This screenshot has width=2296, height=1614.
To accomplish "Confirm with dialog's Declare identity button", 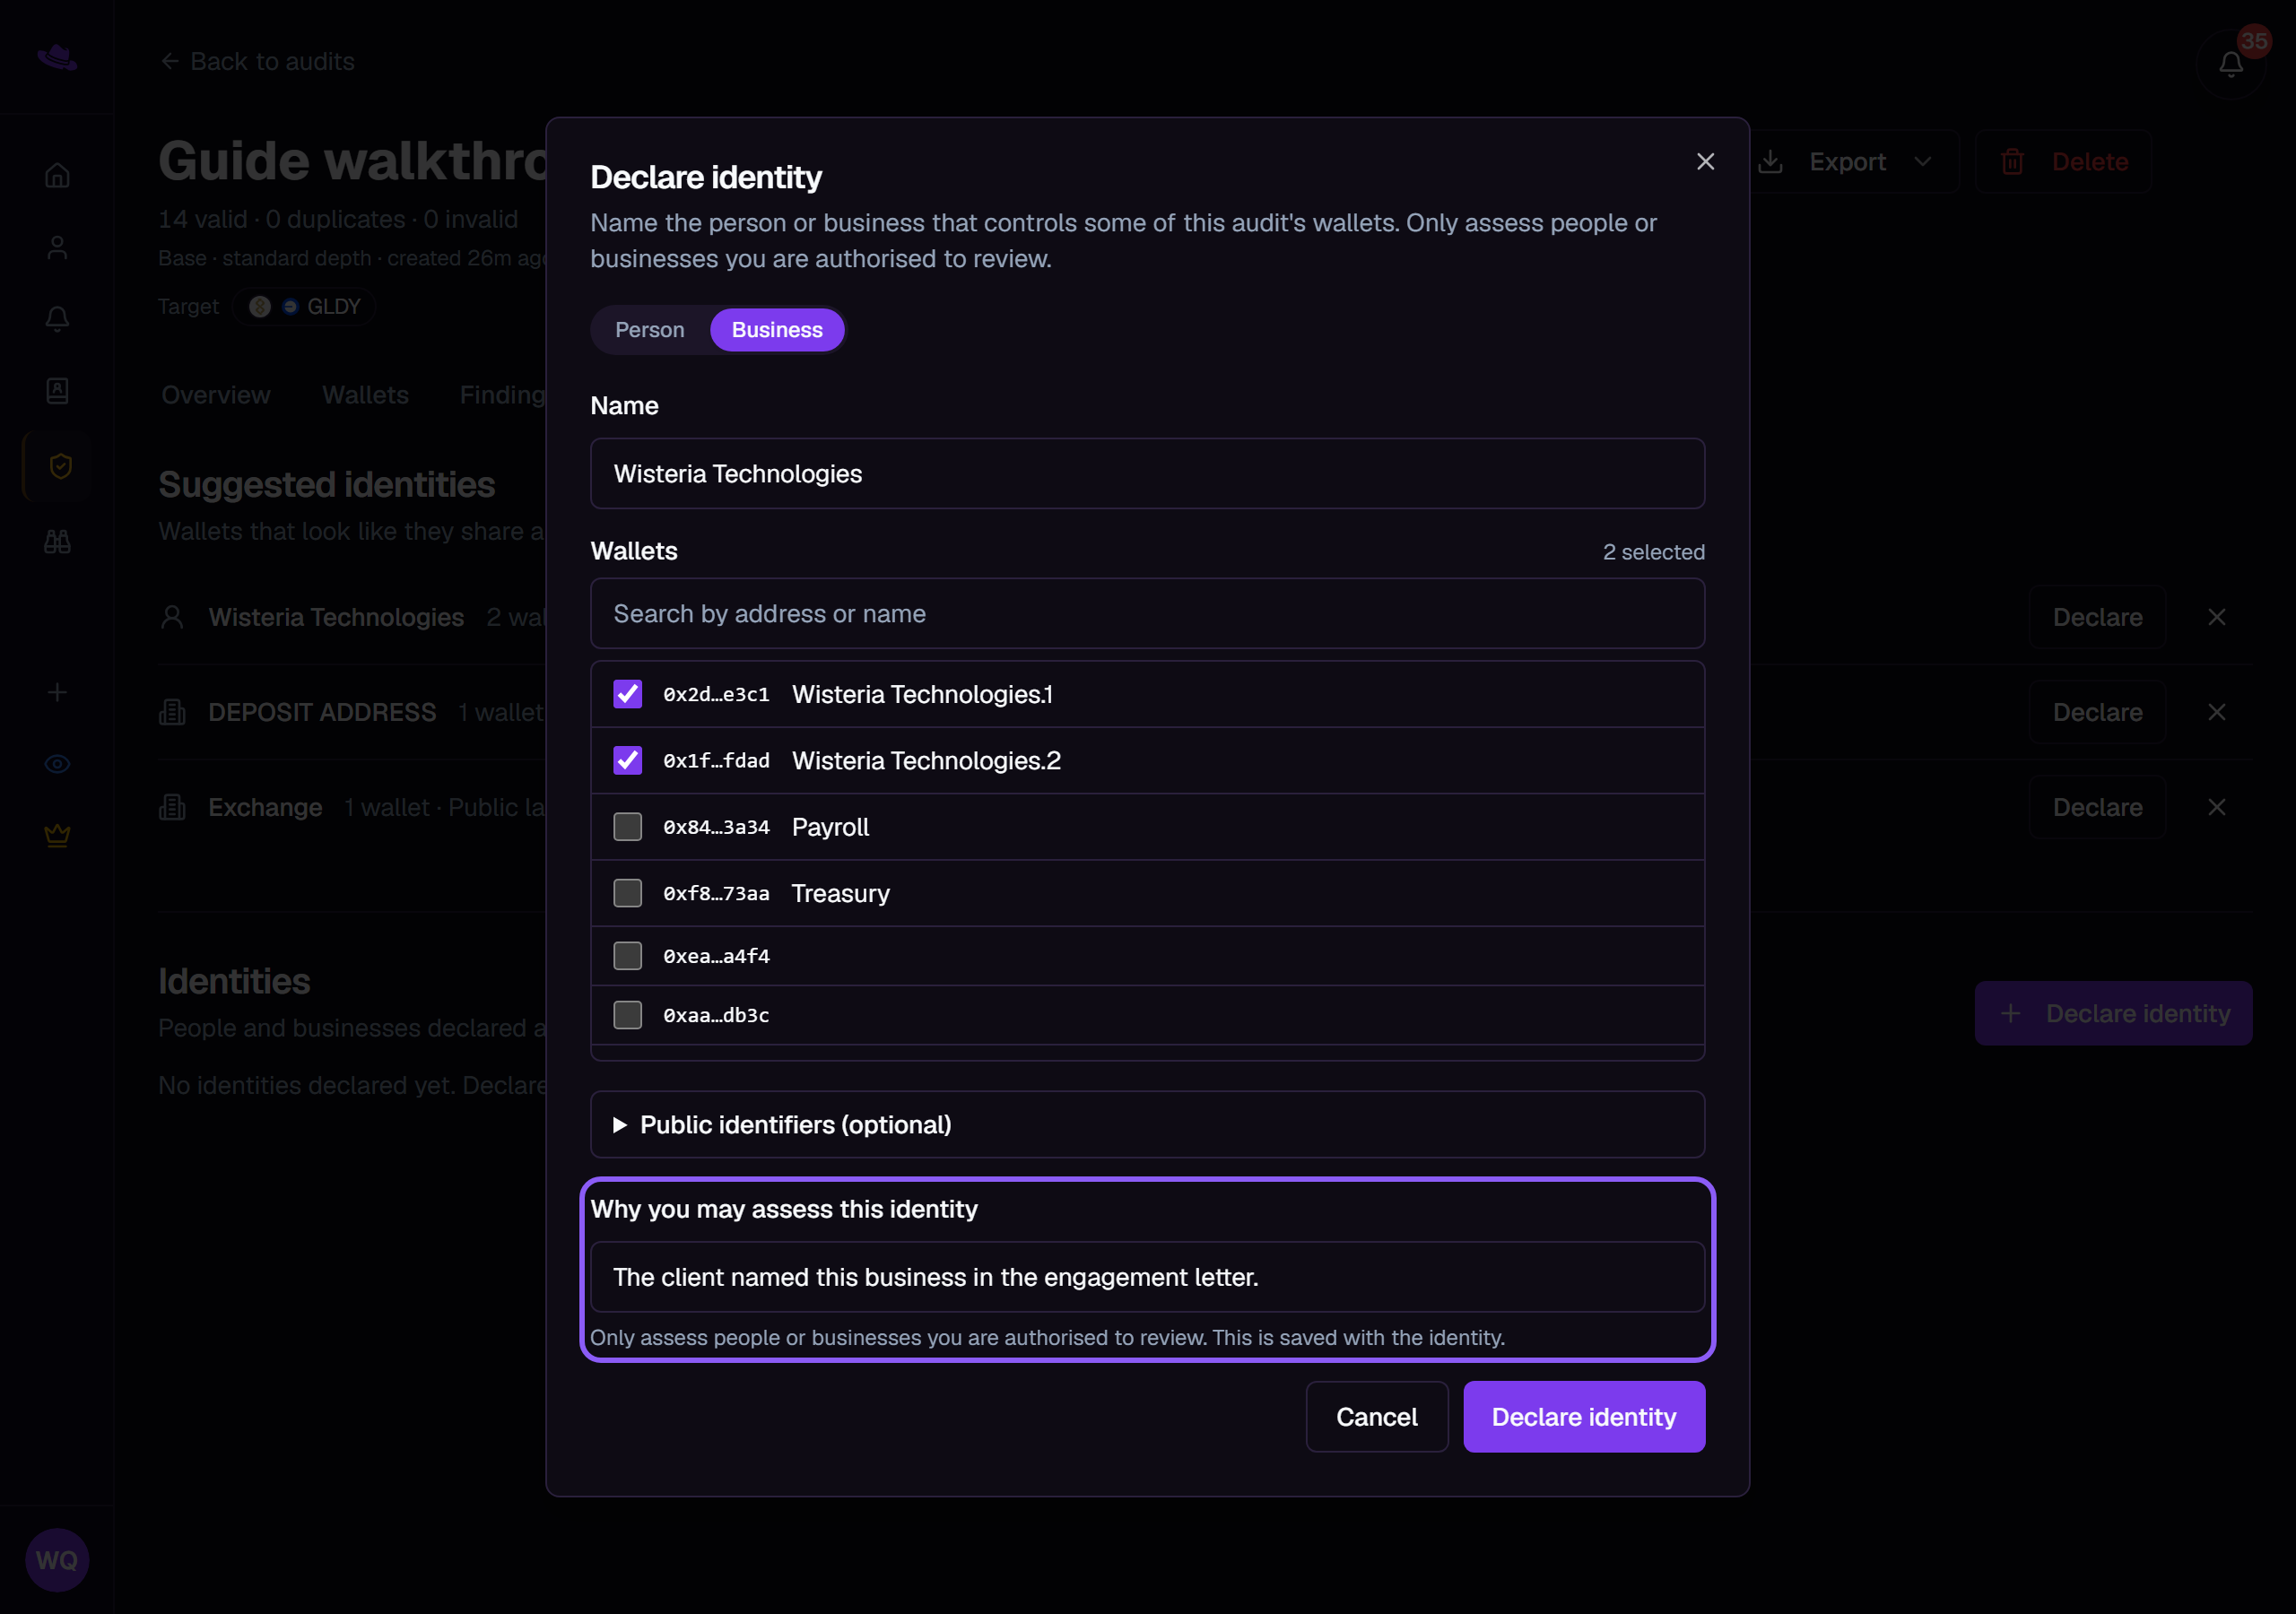I will (1584, 1416).
